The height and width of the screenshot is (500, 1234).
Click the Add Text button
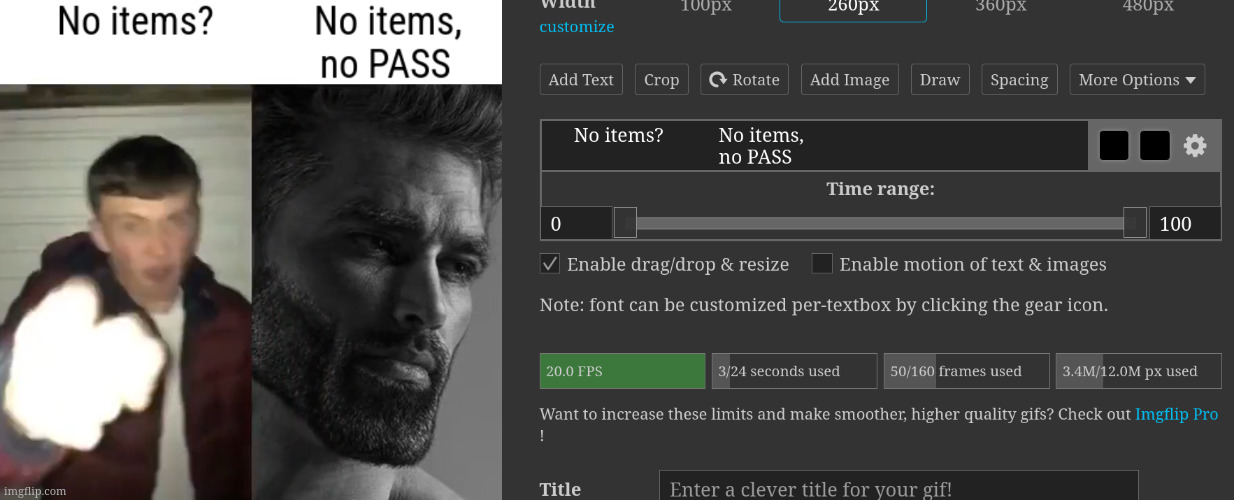coord(581,80)
